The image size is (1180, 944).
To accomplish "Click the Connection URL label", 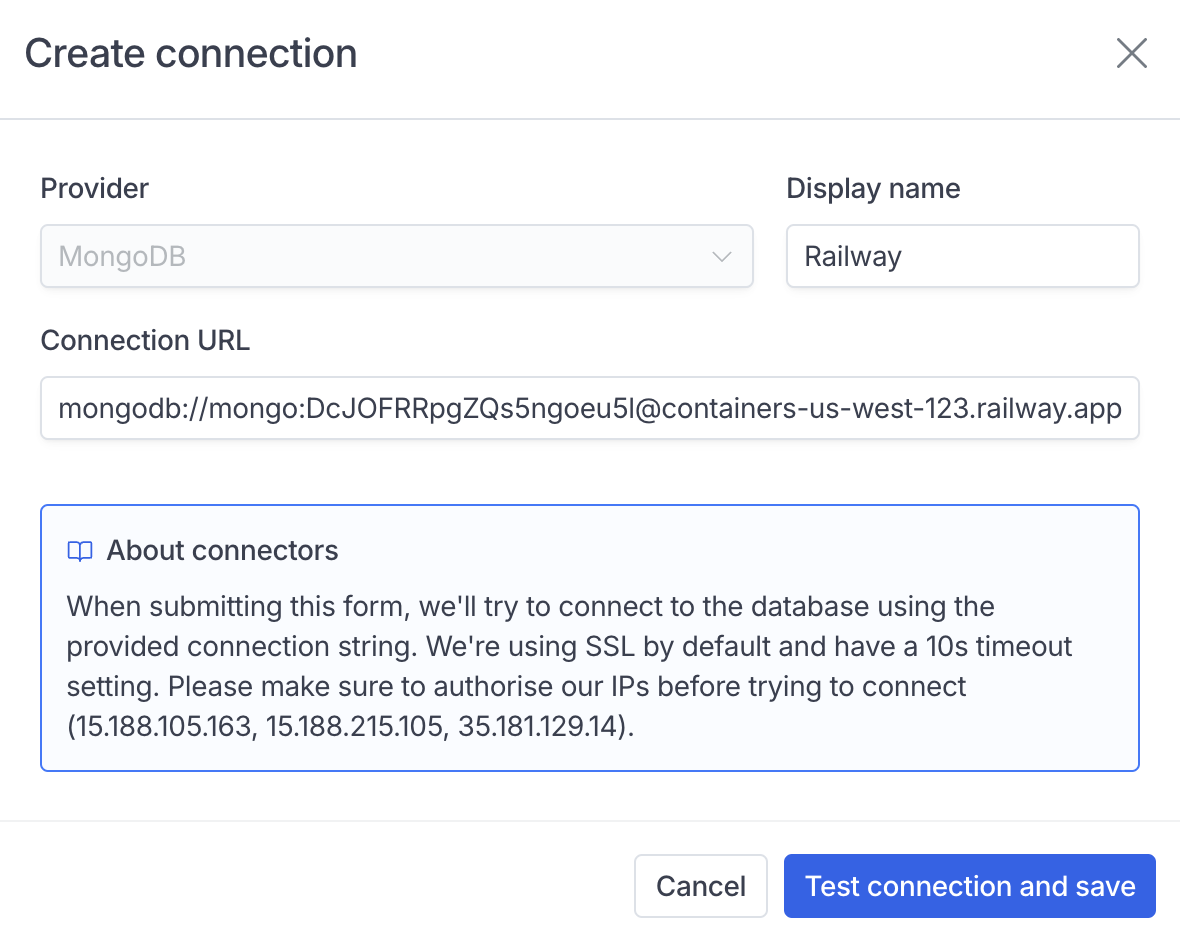I will coord(145,340).
